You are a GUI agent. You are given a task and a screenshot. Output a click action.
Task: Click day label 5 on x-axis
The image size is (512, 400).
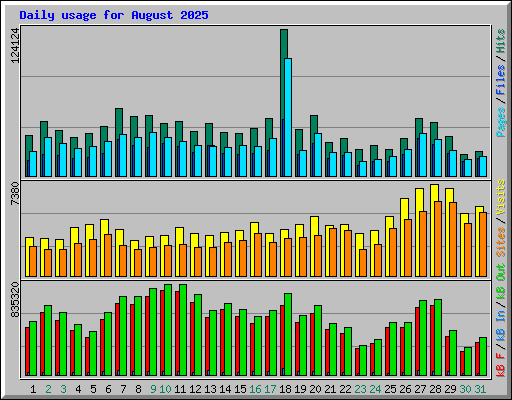coord(93,389)
